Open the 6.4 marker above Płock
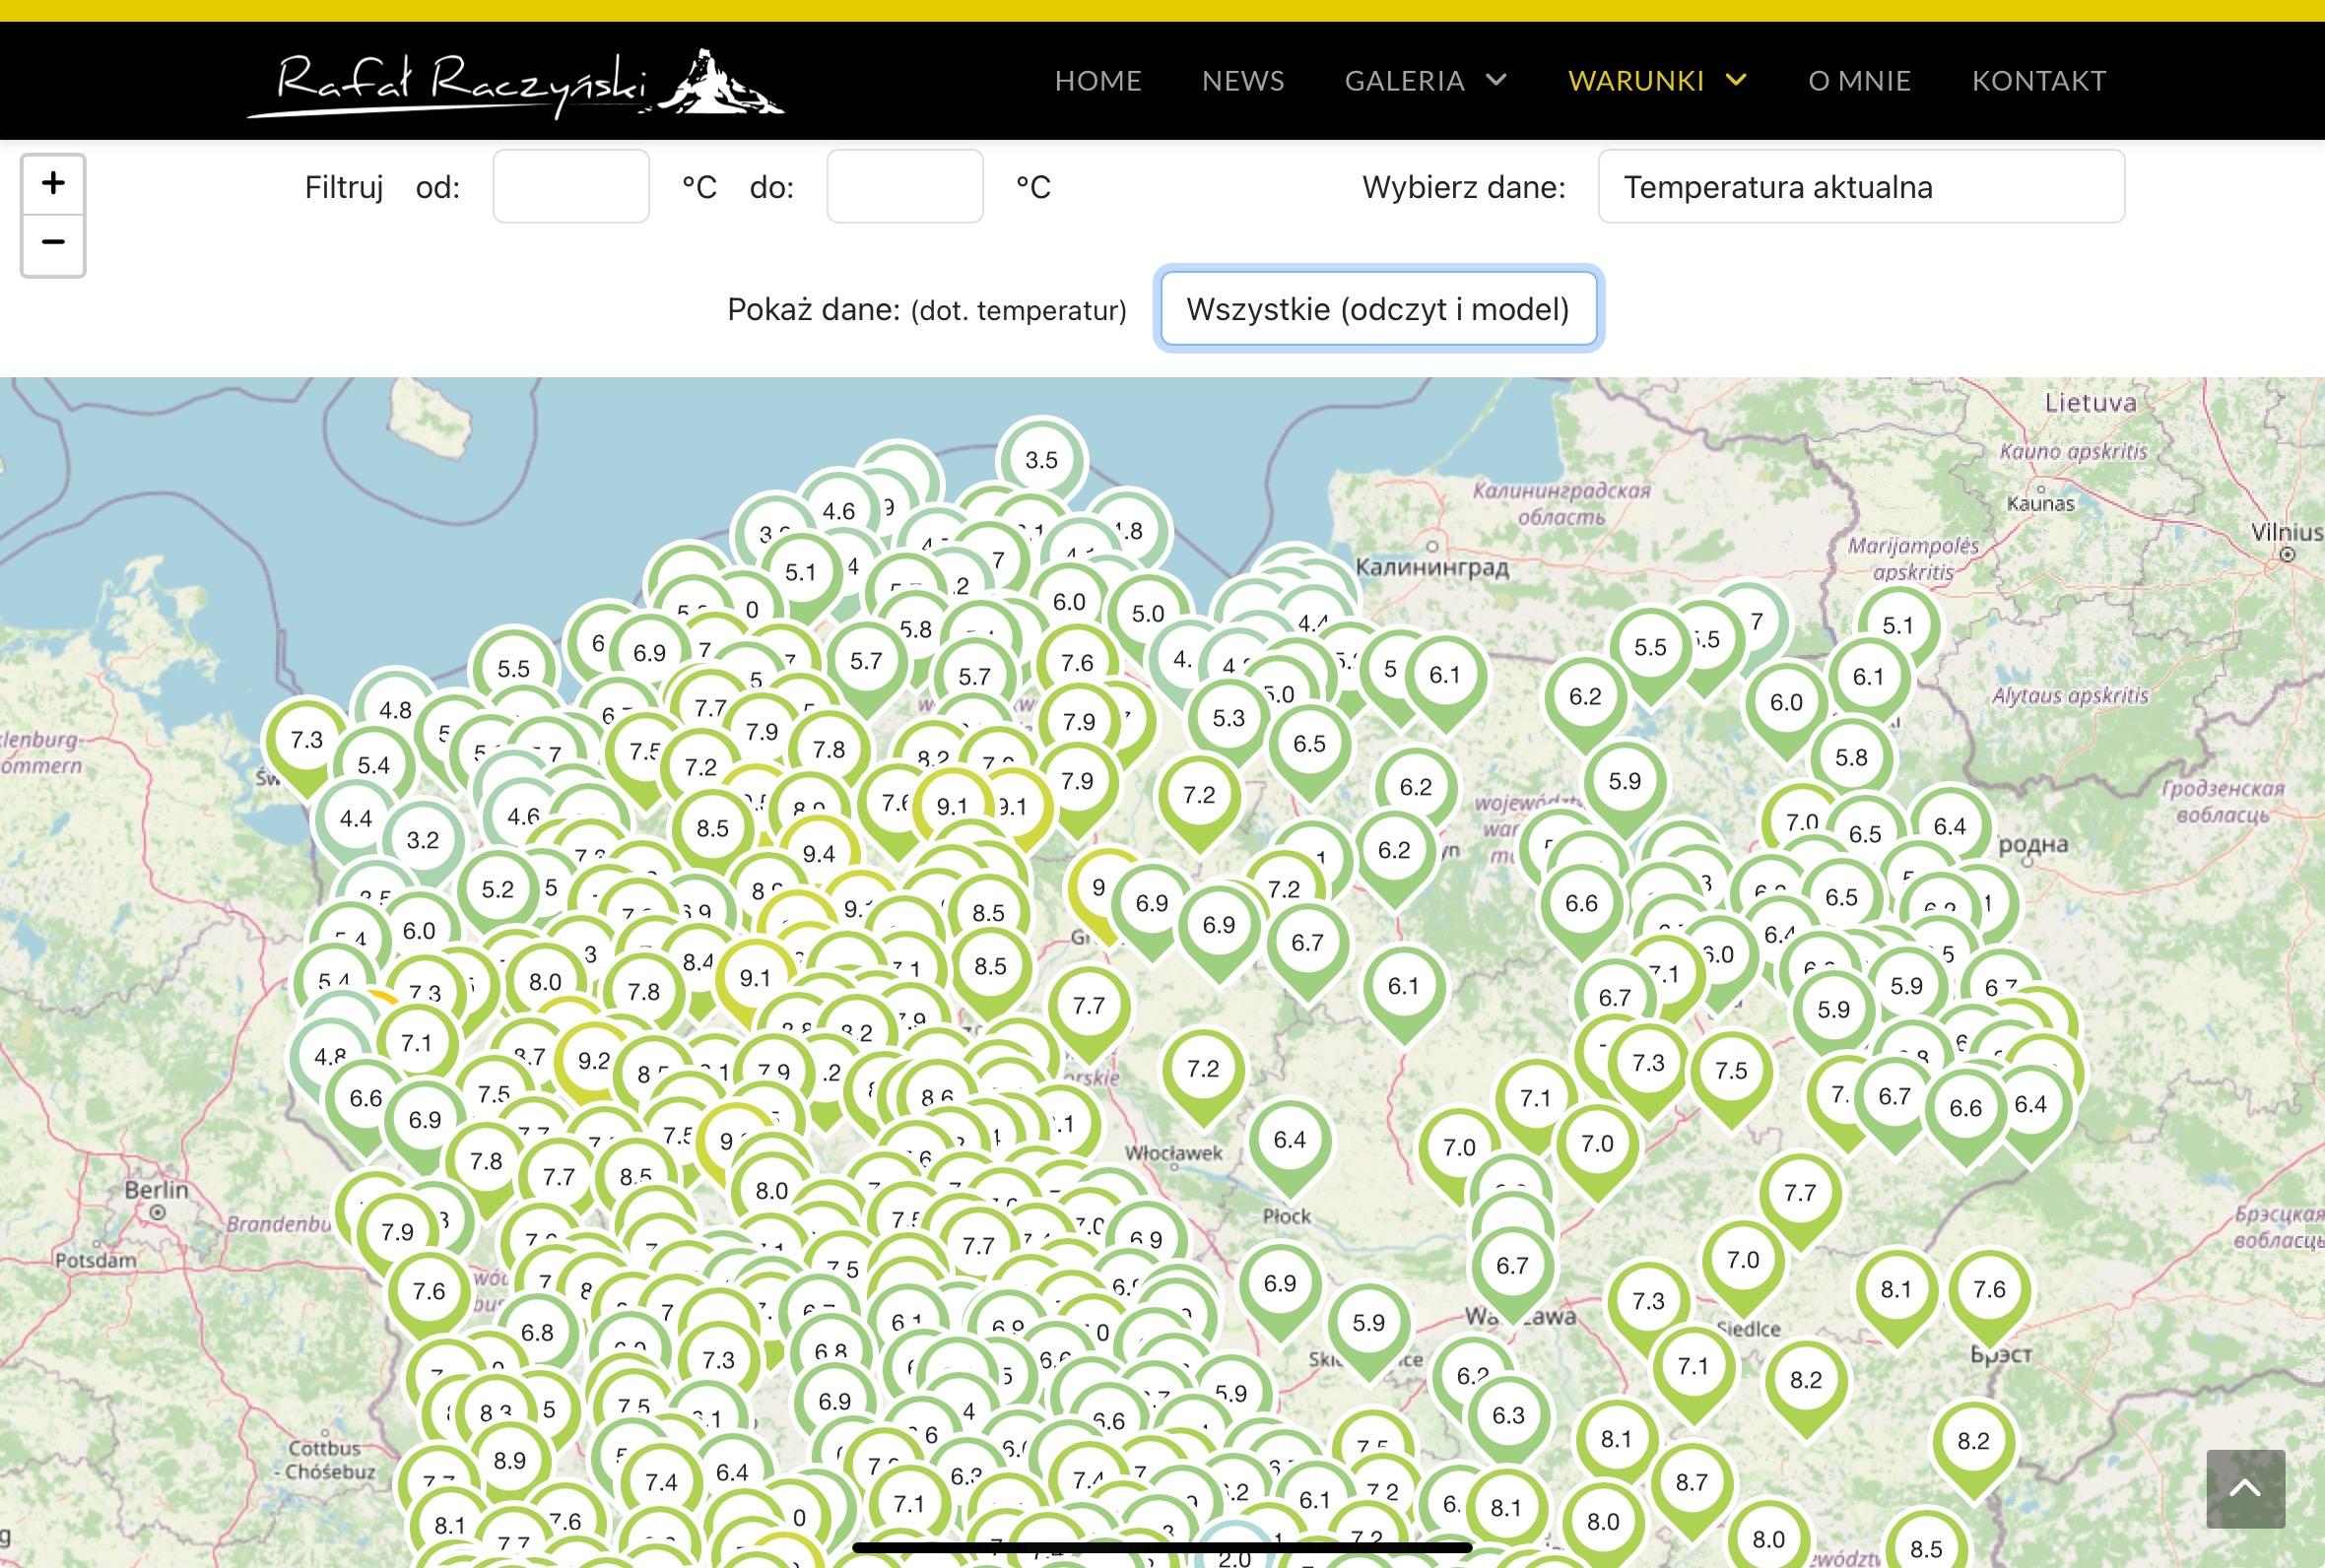The image size is (2325, 1568). 1289,1140
